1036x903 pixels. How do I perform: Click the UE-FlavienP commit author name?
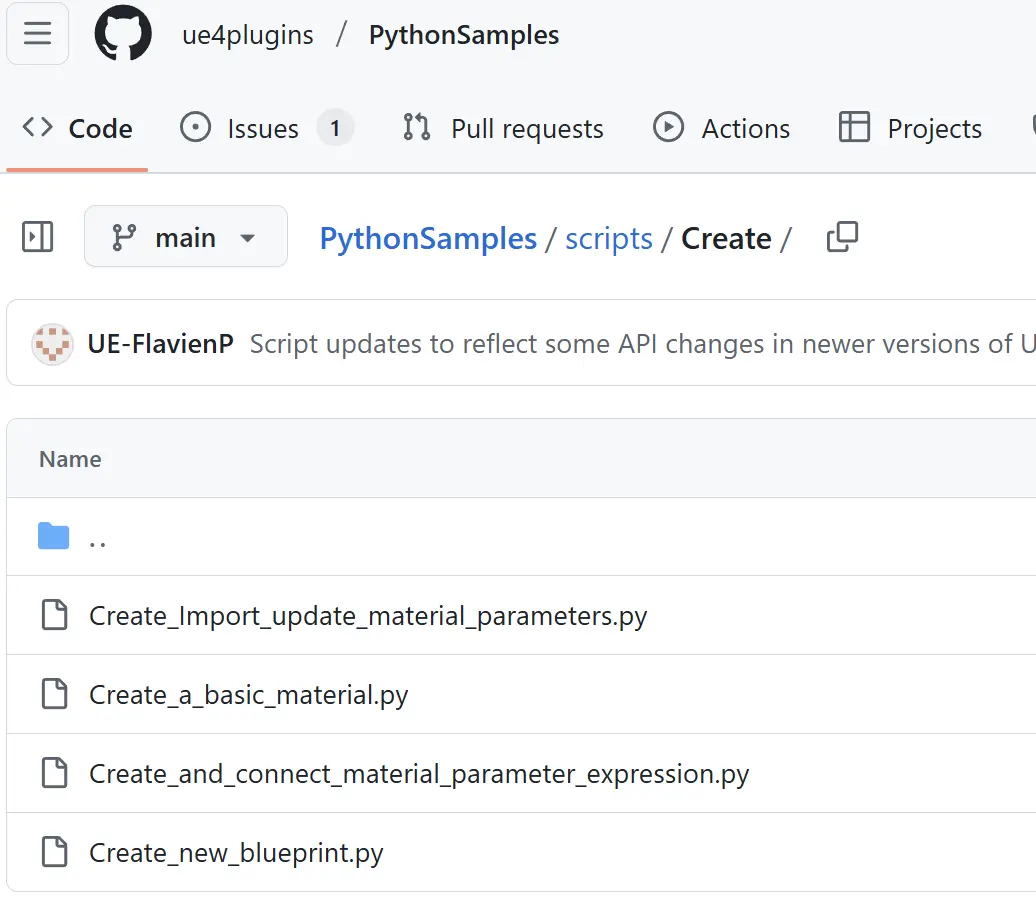coord(160,344)
